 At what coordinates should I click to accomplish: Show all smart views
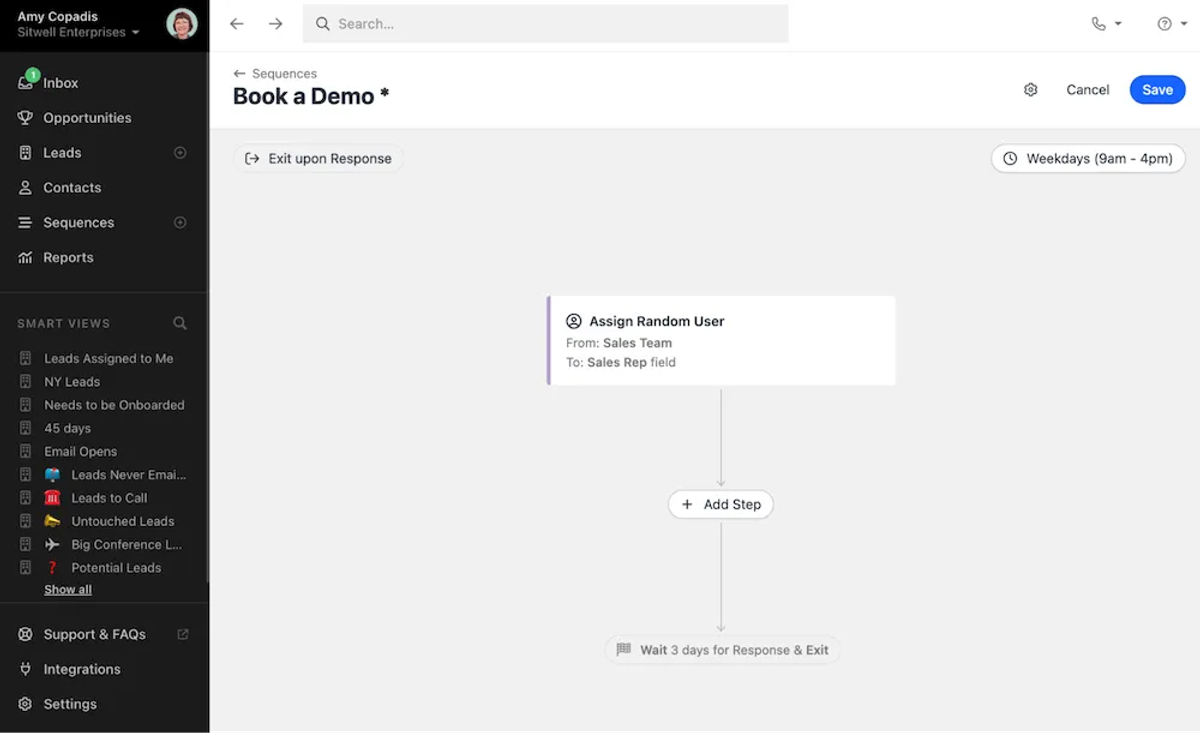click(x=68, y=590)
